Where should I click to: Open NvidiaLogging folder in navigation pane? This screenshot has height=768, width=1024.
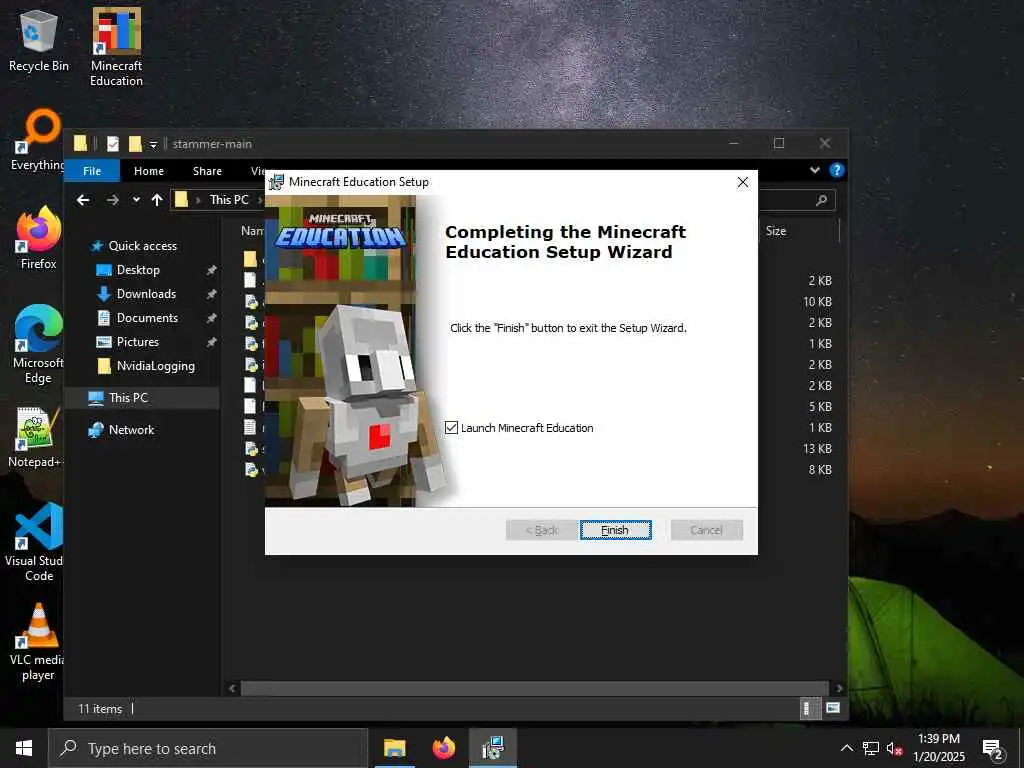click(155, 366)
